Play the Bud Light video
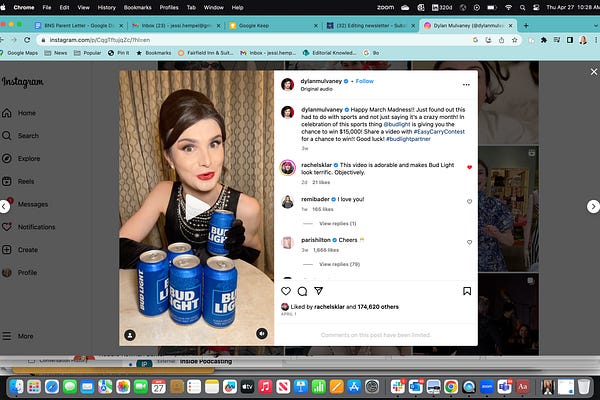This screenshot has height=400, width=600. click(x=196, y=207)
